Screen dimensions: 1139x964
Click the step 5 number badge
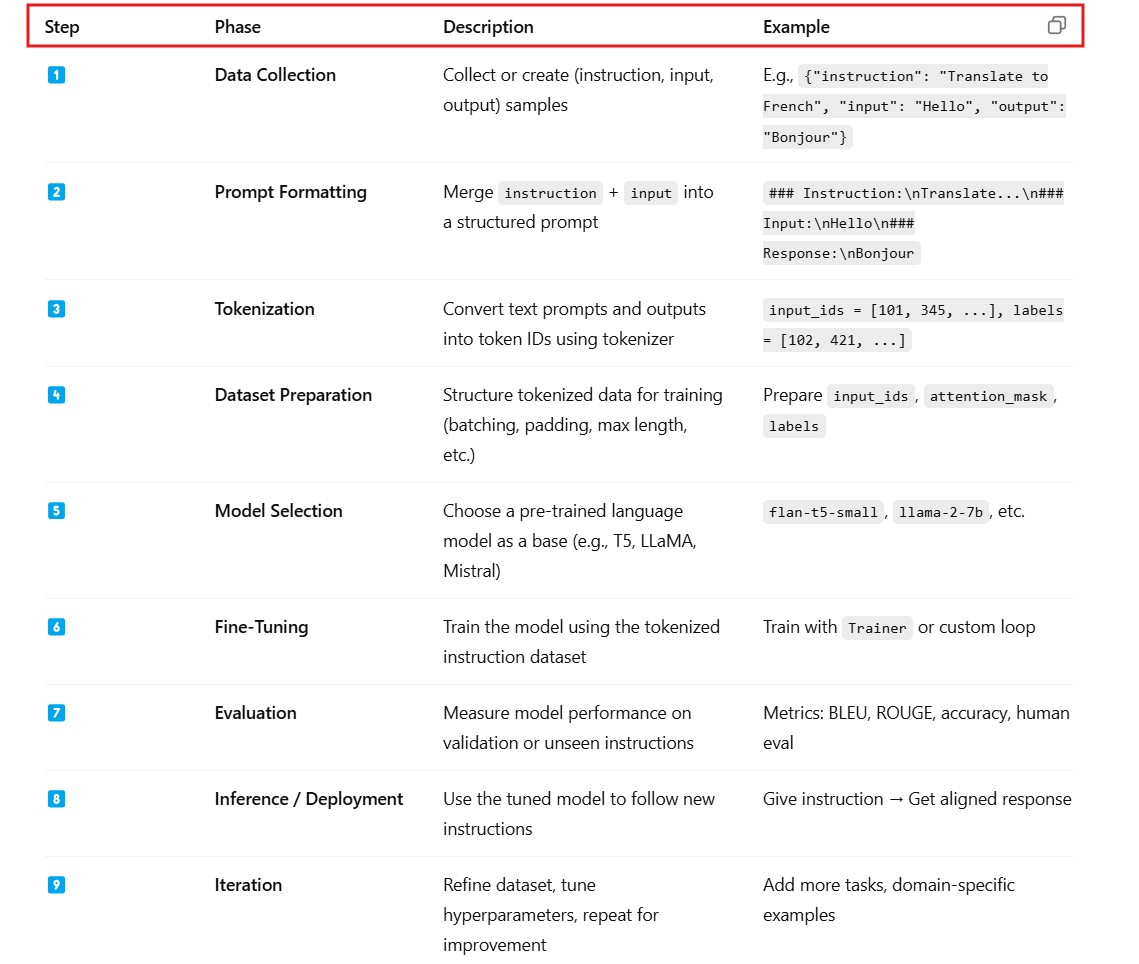coord(56,511)
